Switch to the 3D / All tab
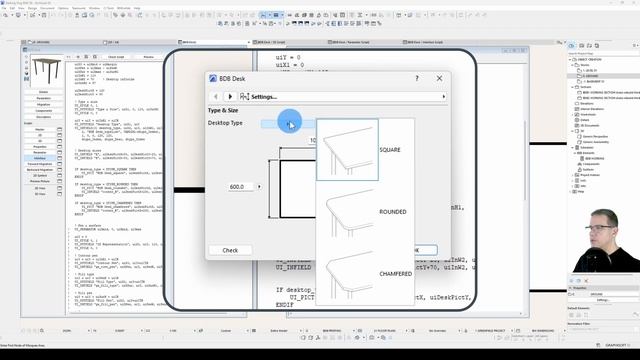The image size is (640, 360). (x=139, y=42)
